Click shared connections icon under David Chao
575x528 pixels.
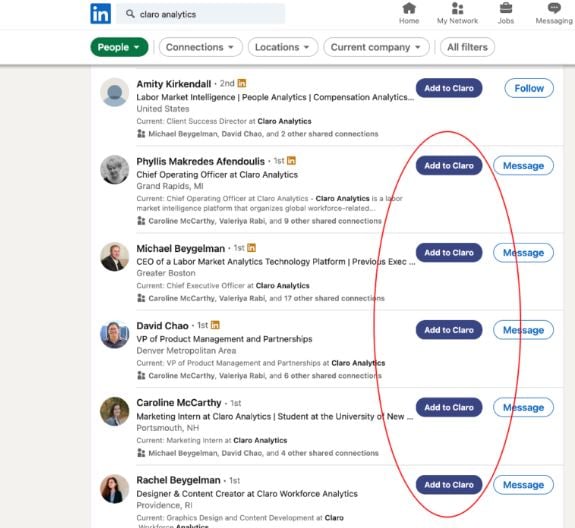coord(141,375)
